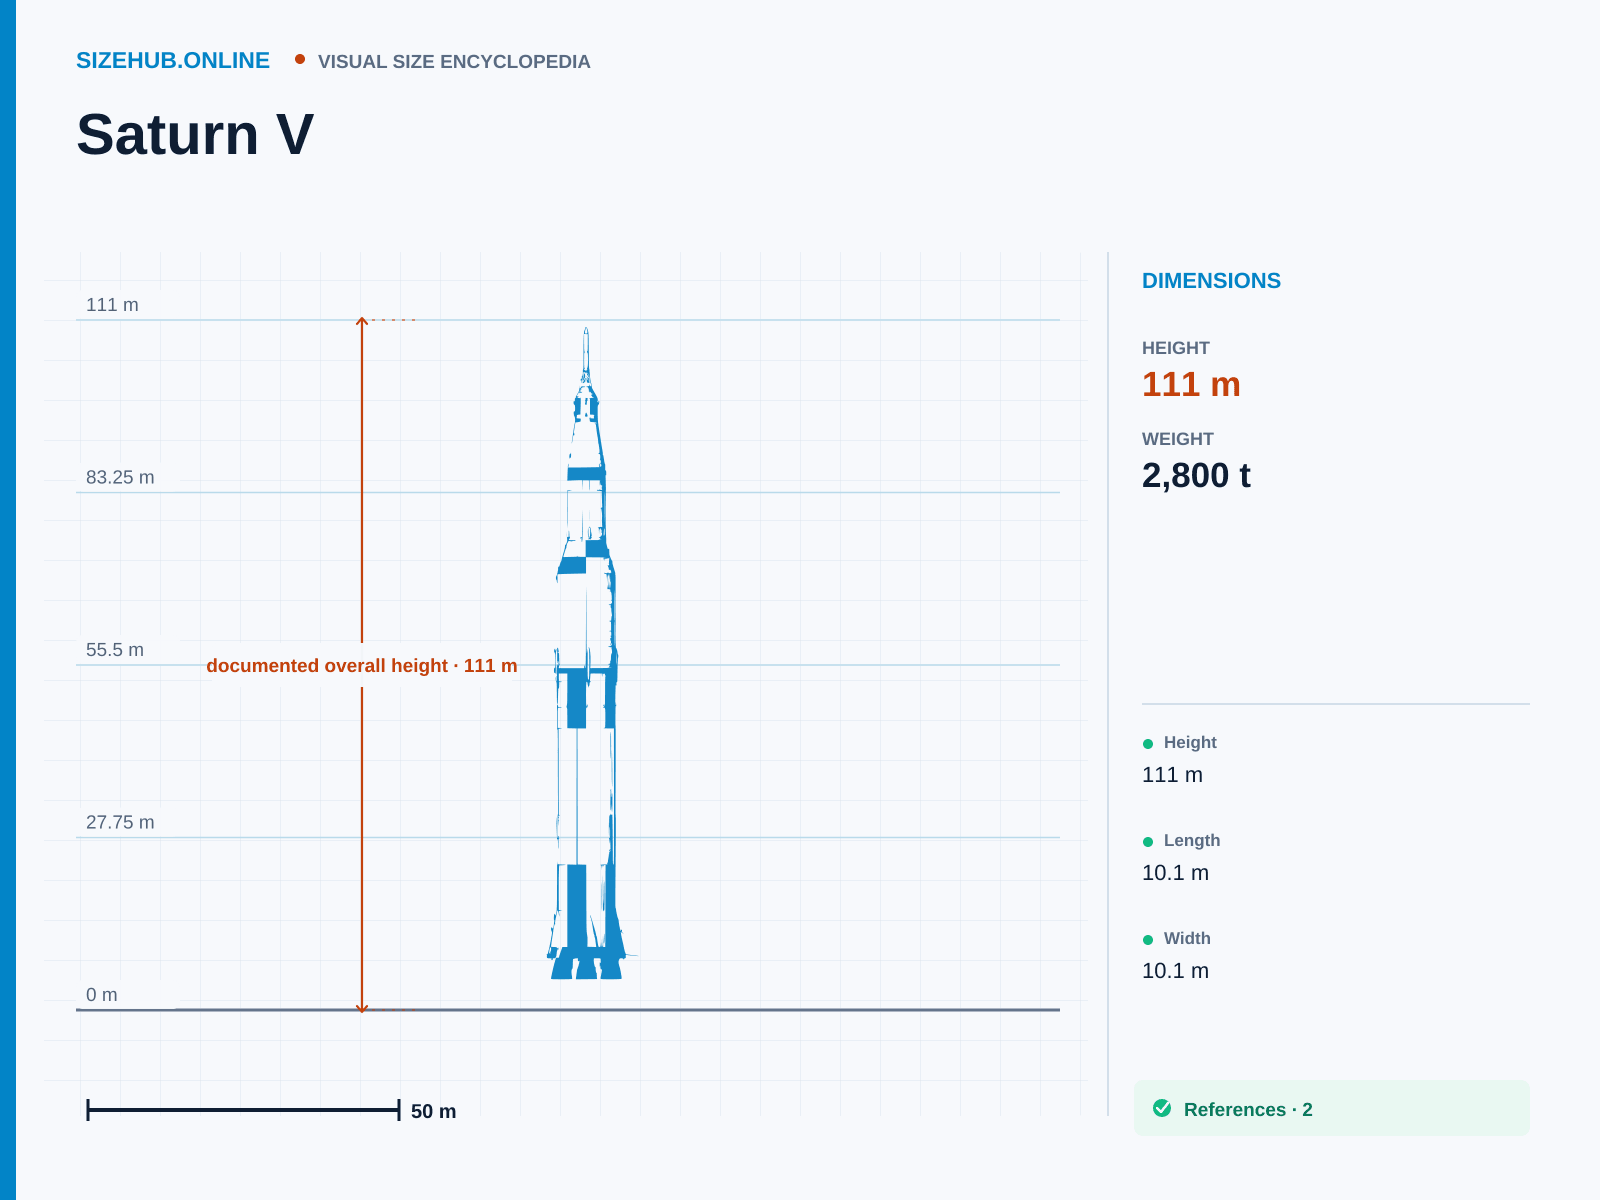Click the green bullet beside Height
Screen dimensions: 1600x1200
(x=1148, y=744)
